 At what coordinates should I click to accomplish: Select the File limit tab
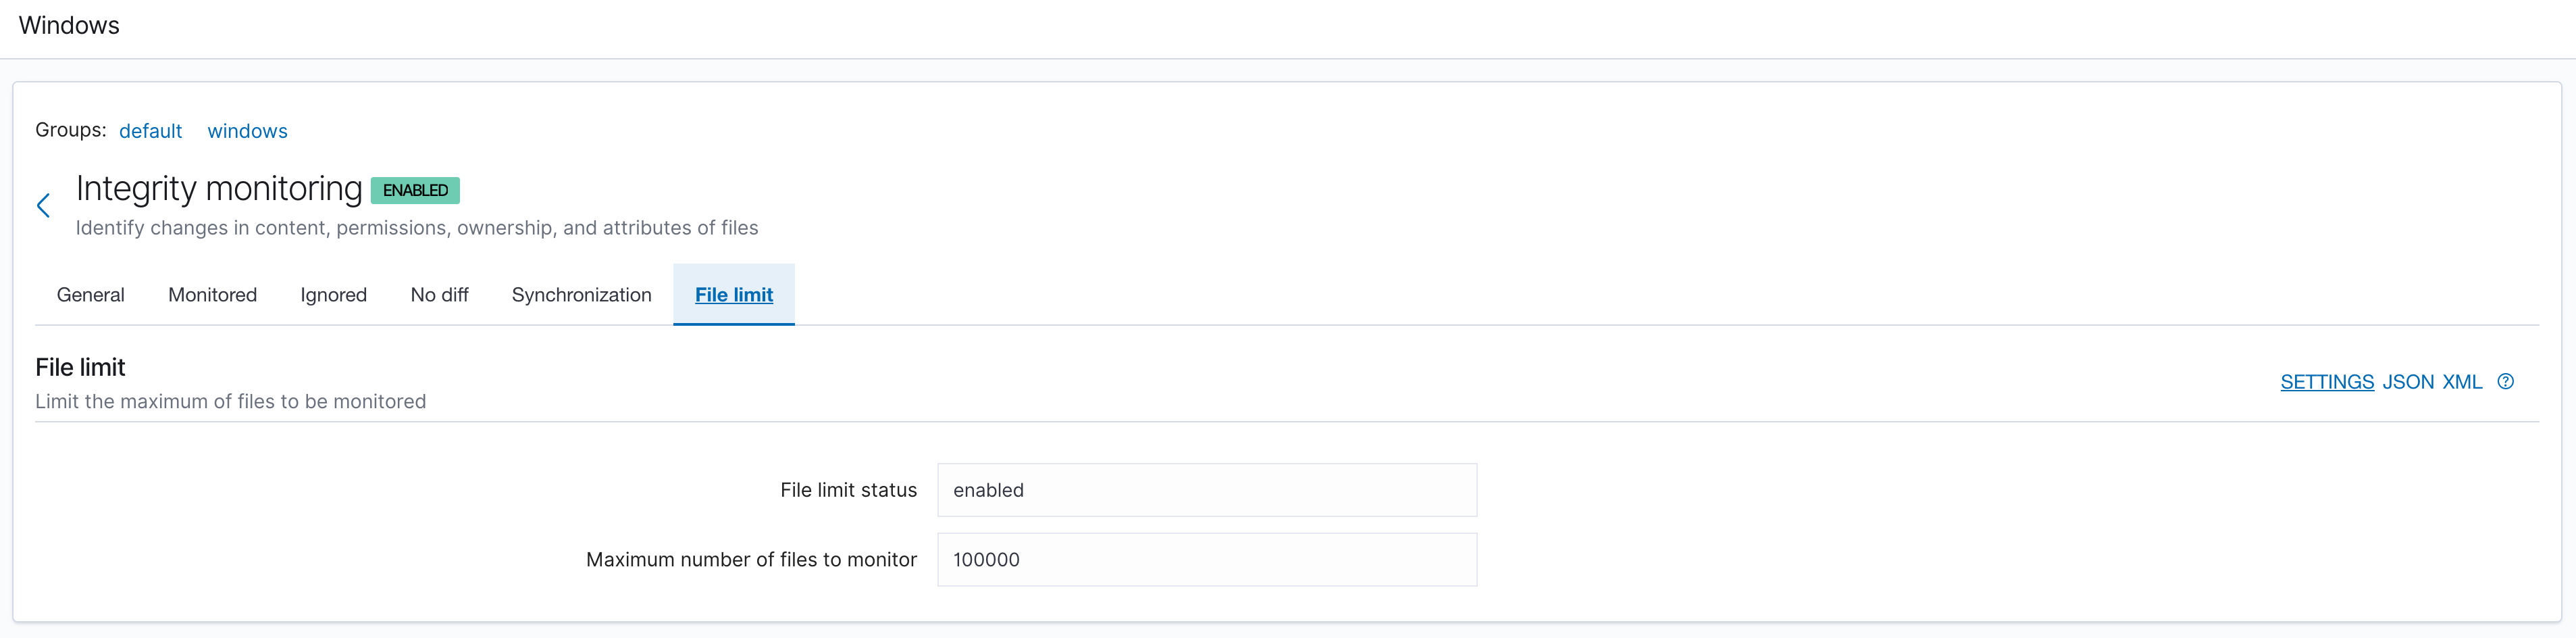point(734,294)
